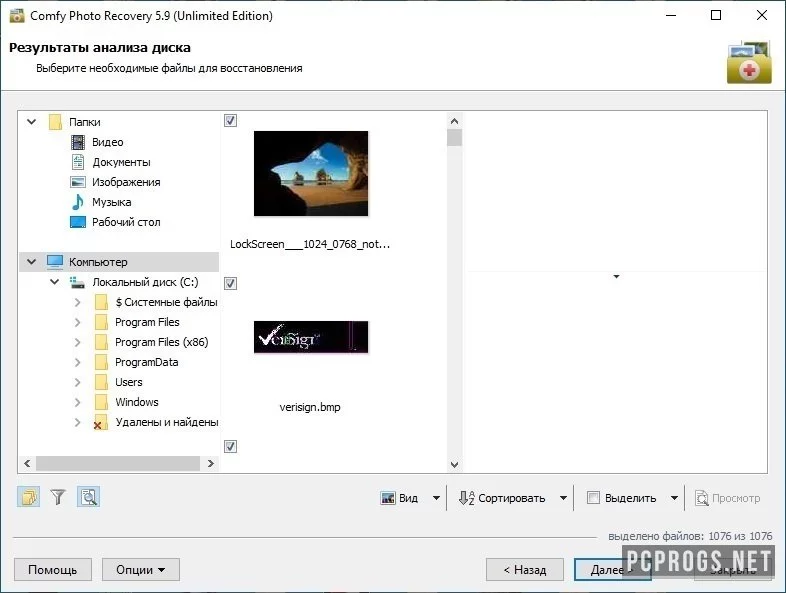The width and height of the screenshot is (786, 593).
Task: Uncheck the checkbox below verisign.bmp
Action: 230,446
